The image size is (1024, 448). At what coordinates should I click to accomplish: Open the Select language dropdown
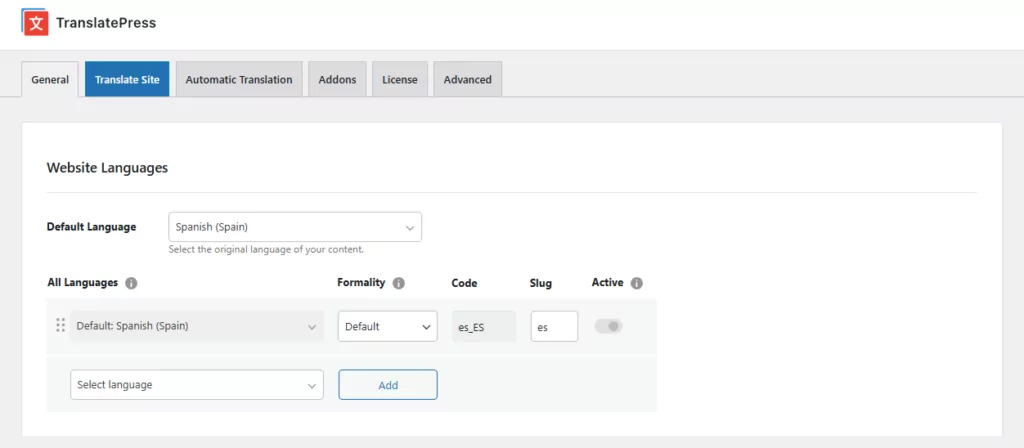click(x=197, y=385)
